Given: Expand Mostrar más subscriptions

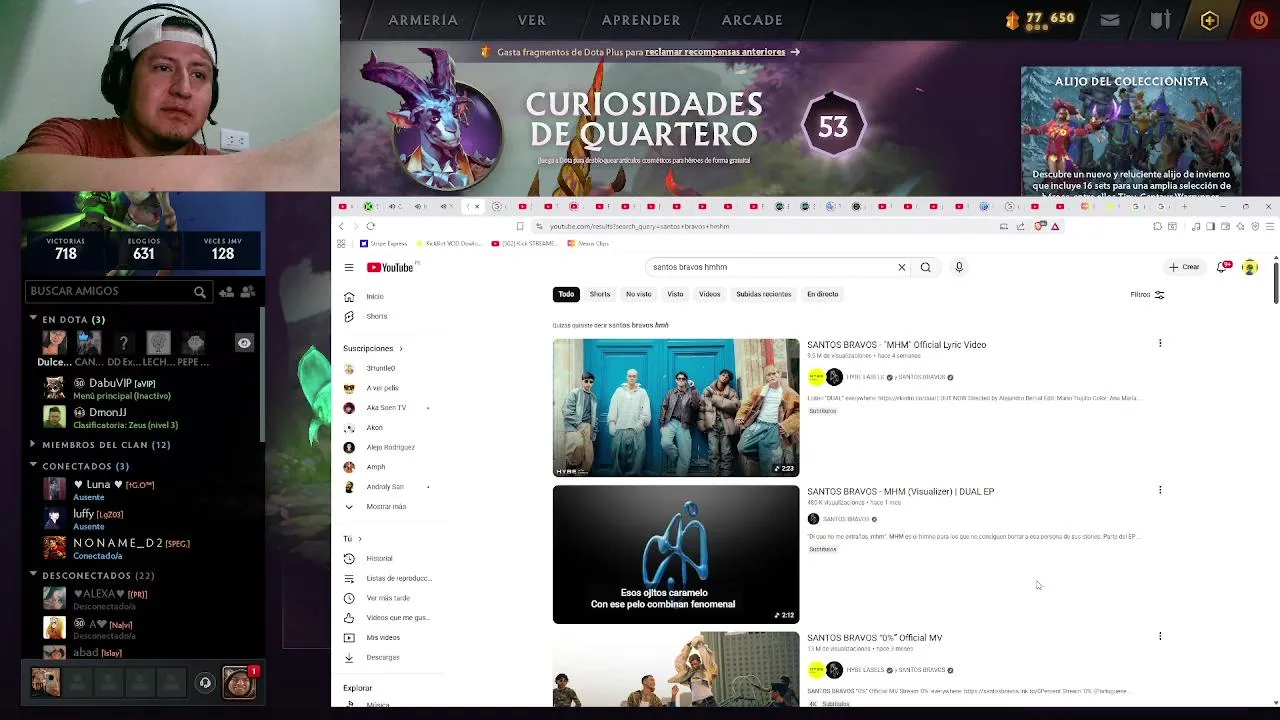Looking at the screenshot, I should coord(386,506).
